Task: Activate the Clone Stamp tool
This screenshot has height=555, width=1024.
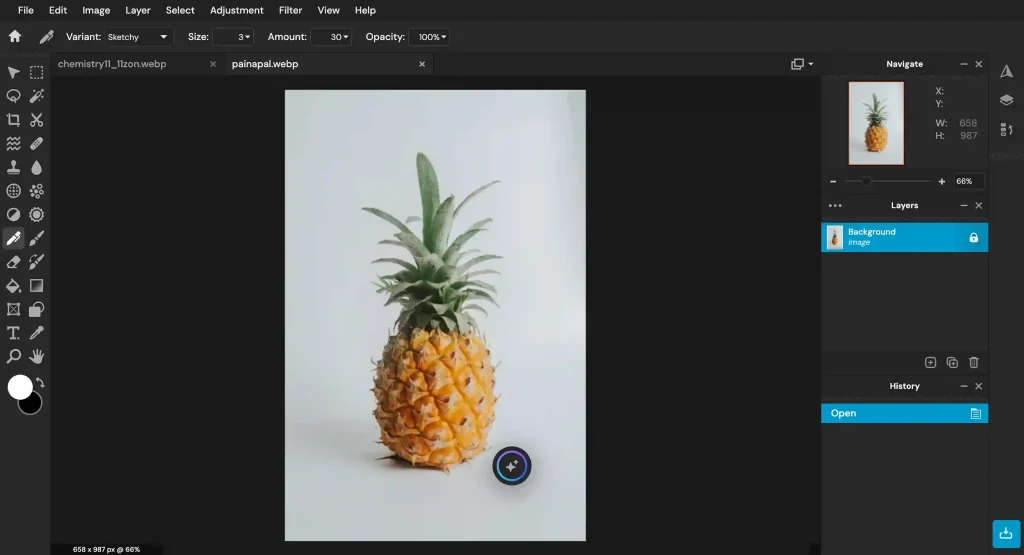Action: (13, 167)
